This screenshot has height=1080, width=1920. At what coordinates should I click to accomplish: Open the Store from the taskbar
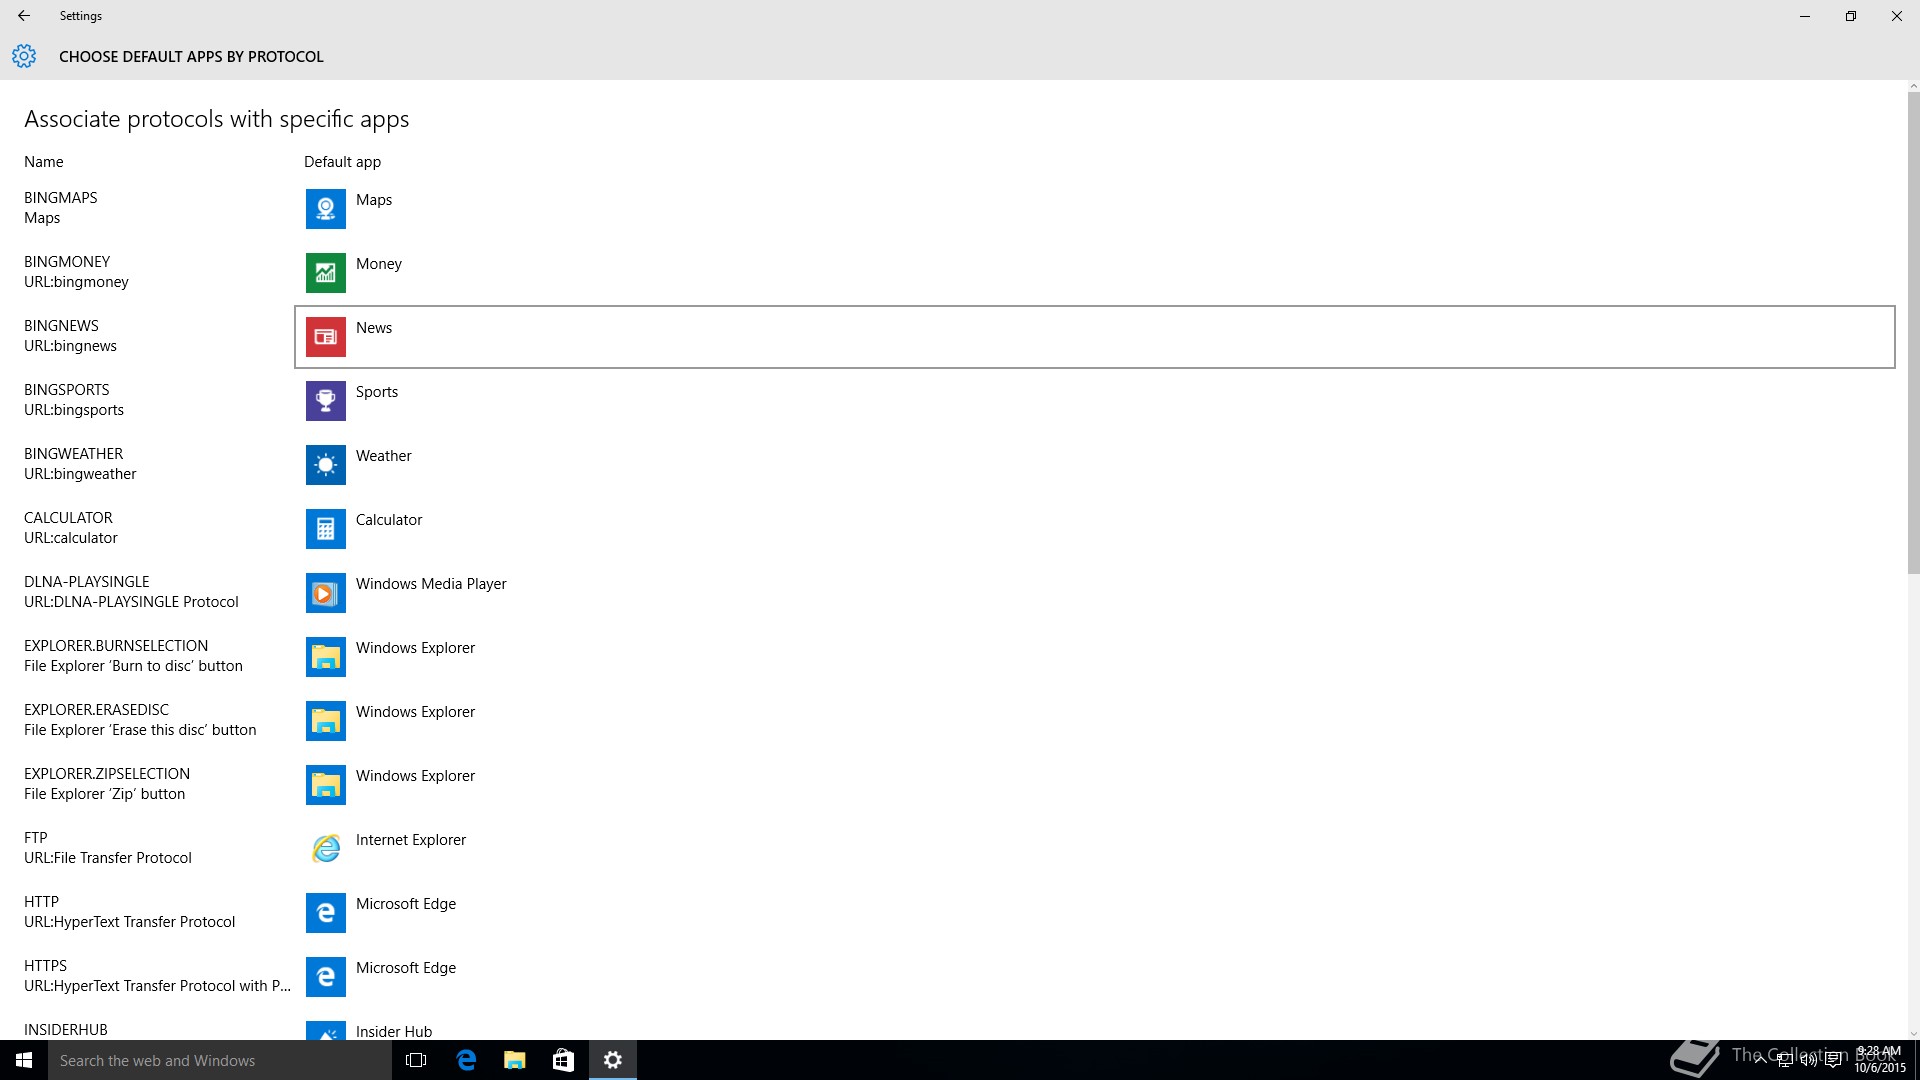tap(563, 1060)
